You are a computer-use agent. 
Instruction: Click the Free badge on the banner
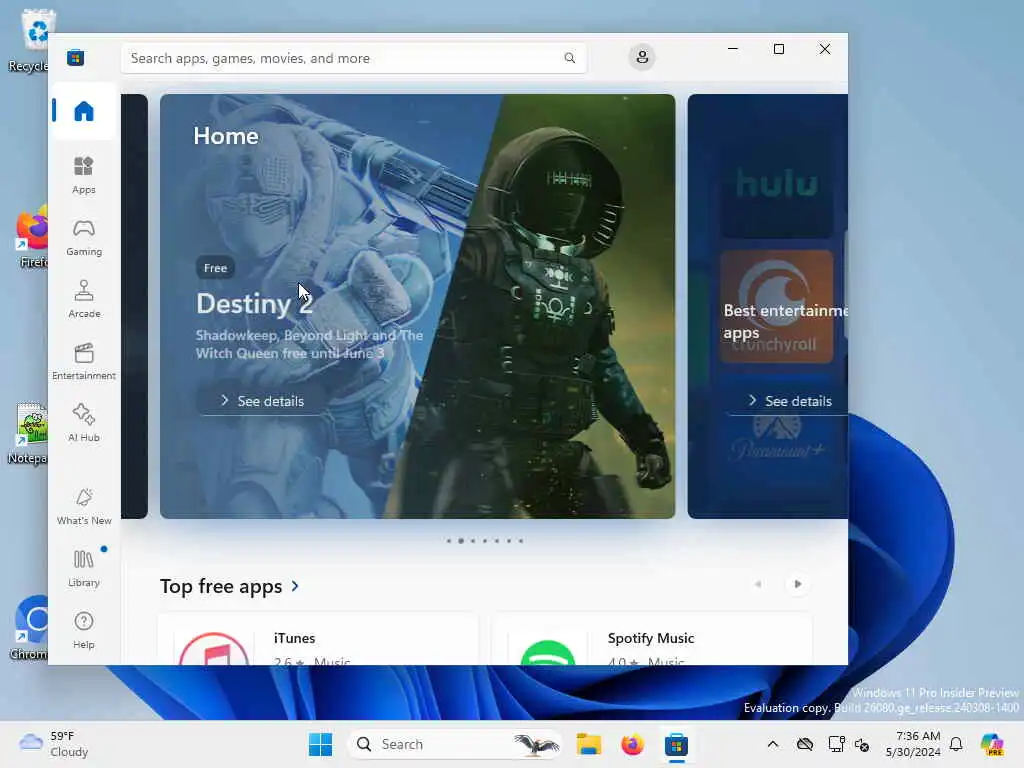(216, 268)
